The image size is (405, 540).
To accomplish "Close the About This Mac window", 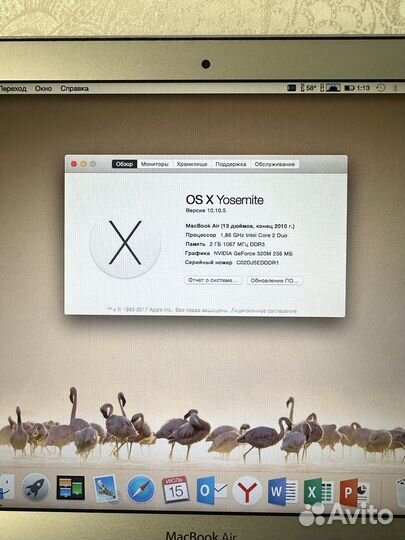I will tap(74, 164).
